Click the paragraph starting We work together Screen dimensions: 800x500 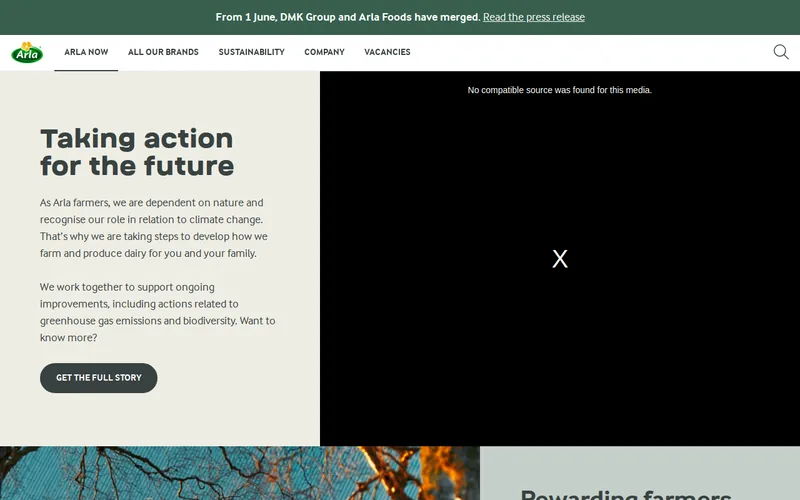tap(158, 312)
